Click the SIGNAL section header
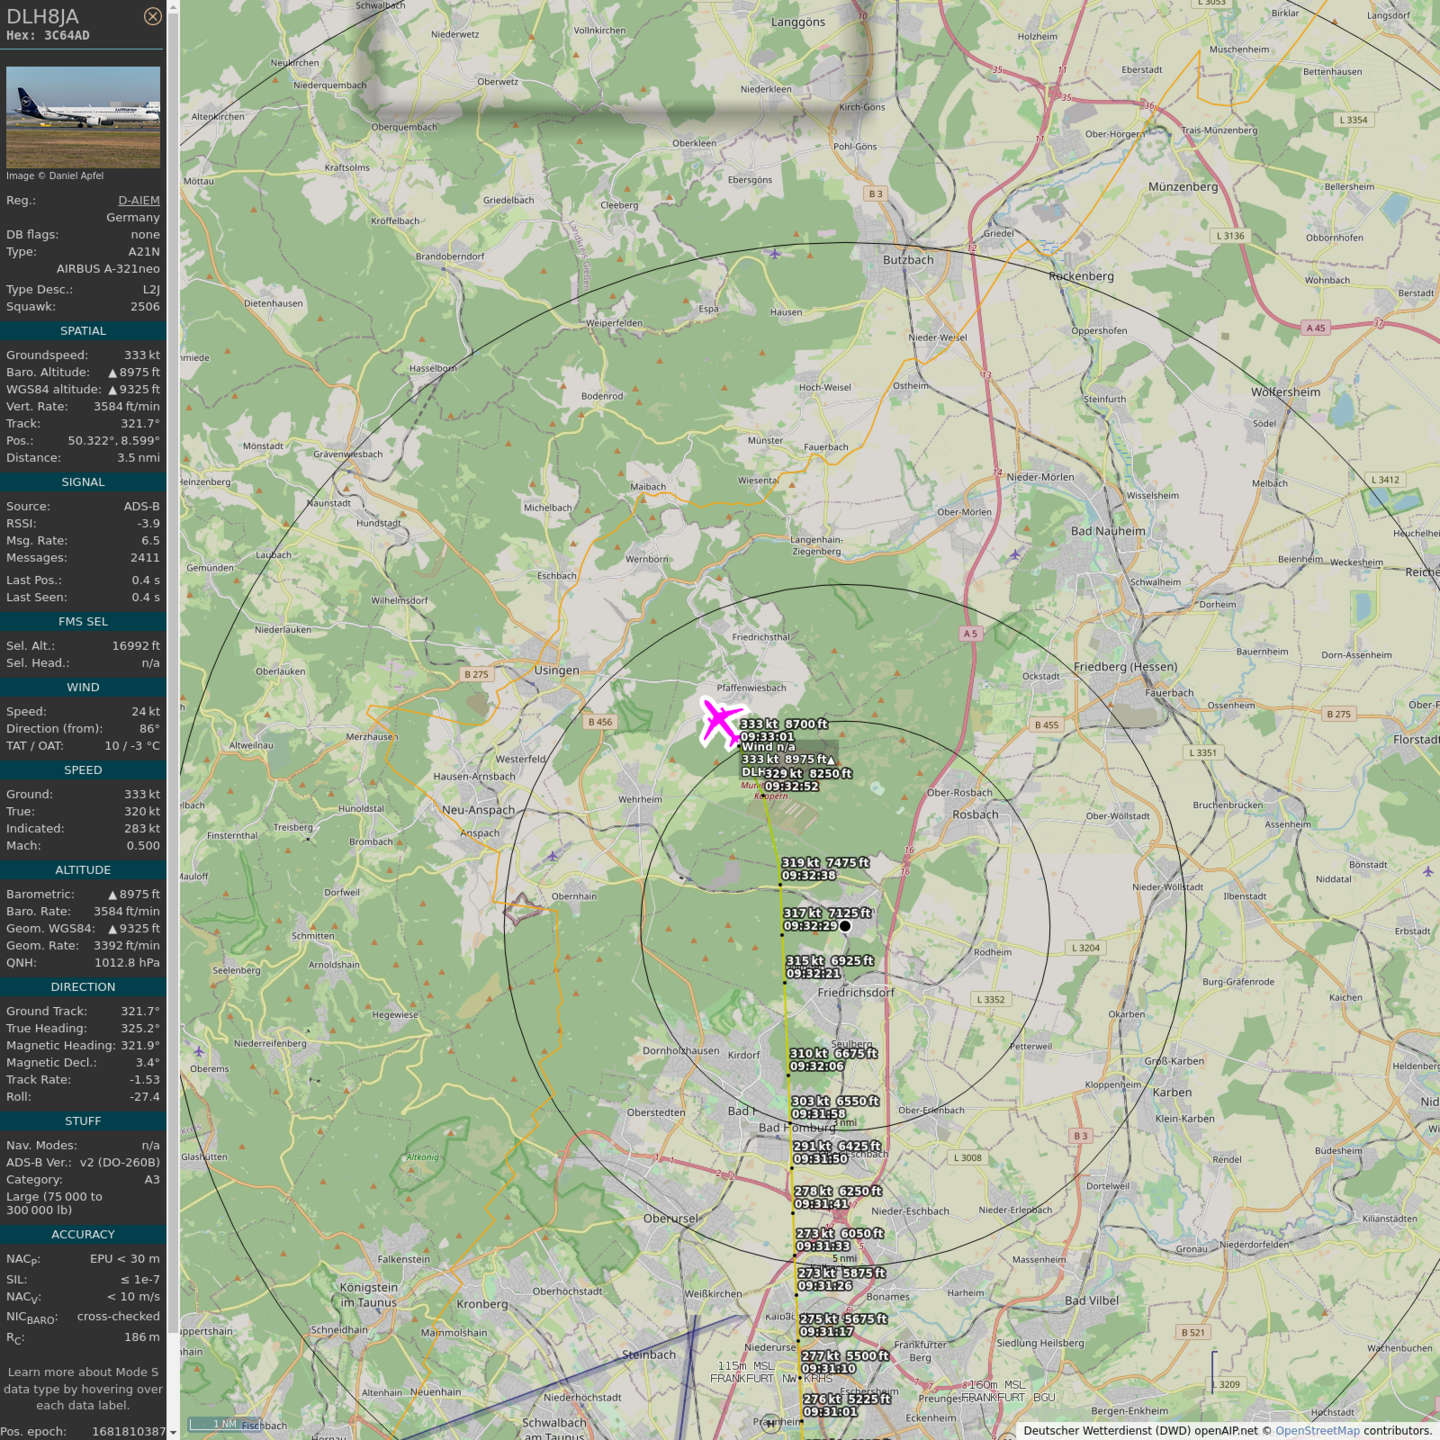Screen dimensions: 1440x1440 (x=83, y=482)
